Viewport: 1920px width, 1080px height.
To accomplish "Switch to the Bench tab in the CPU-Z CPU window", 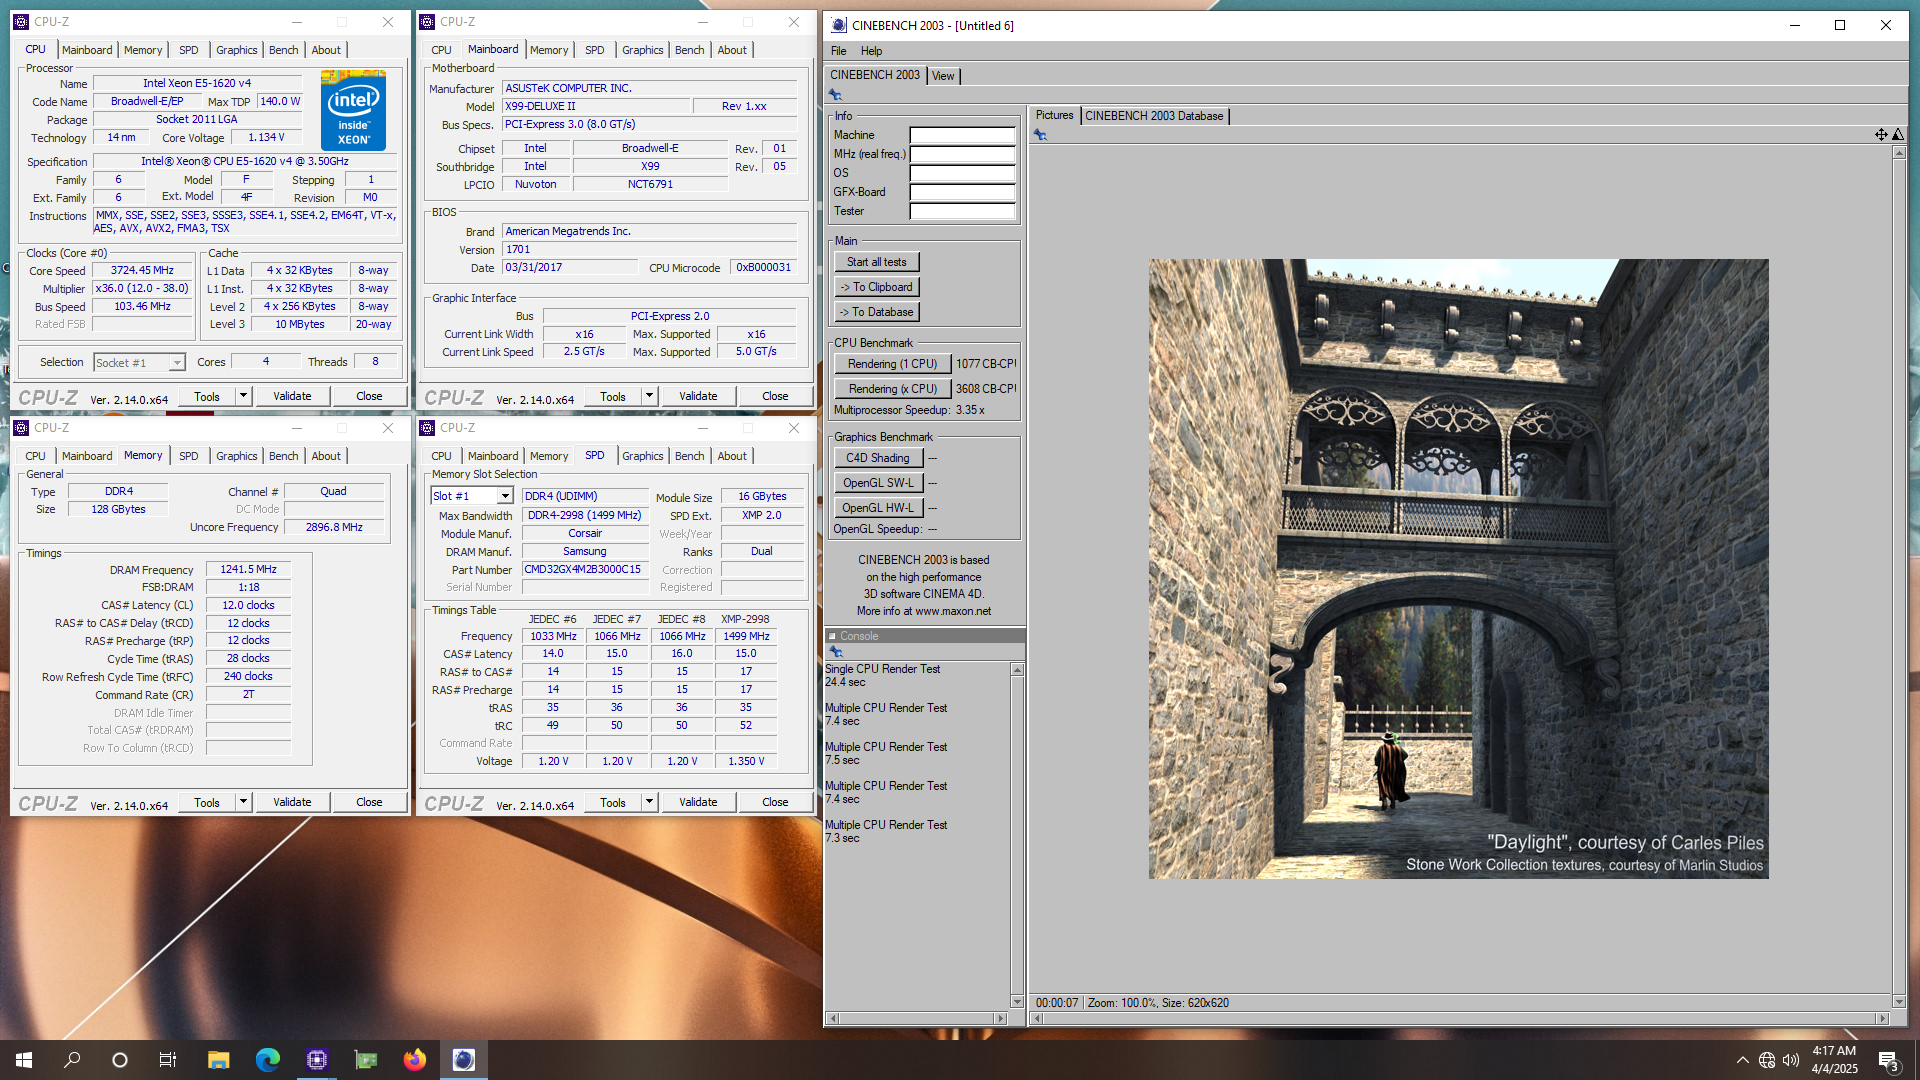I will point(283,50).
